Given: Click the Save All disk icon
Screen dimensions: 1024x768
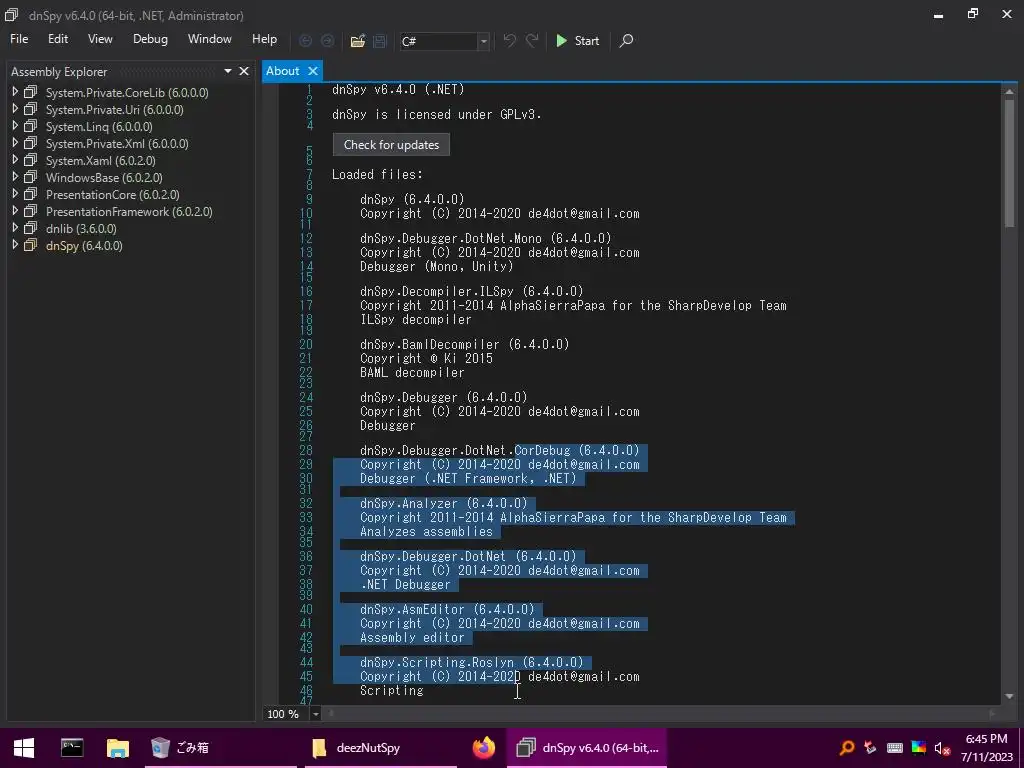Looking at the screenshot, I should (379, 40).
